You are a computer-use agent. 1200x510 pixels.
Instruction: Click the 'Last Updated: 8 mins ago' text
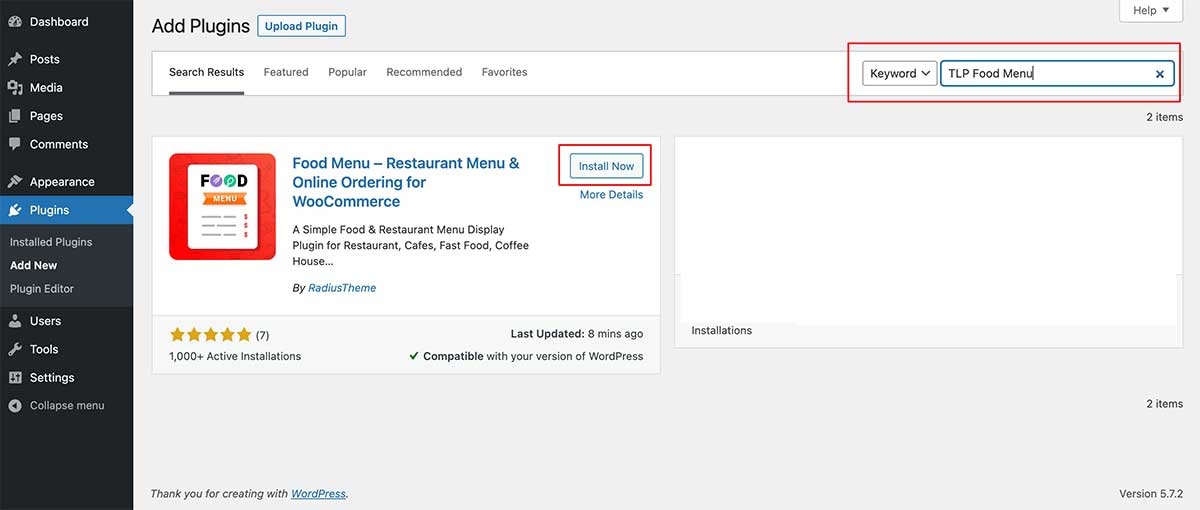577,334
